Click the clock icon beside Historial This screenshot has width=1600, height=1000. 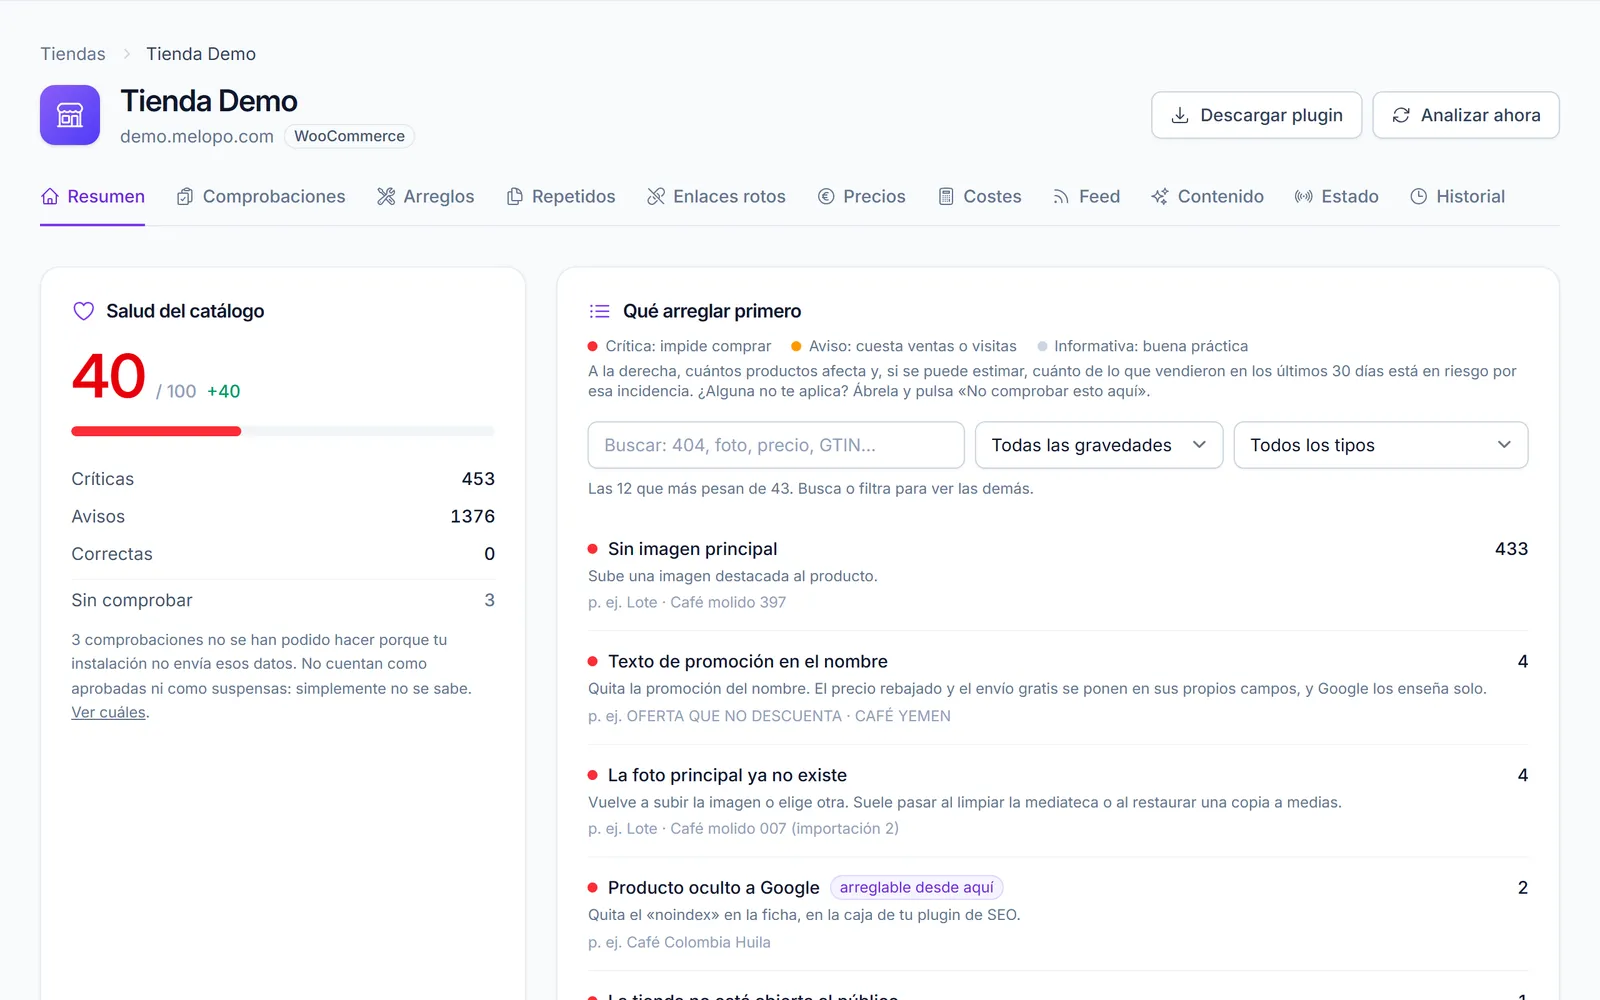[1418, 196]
